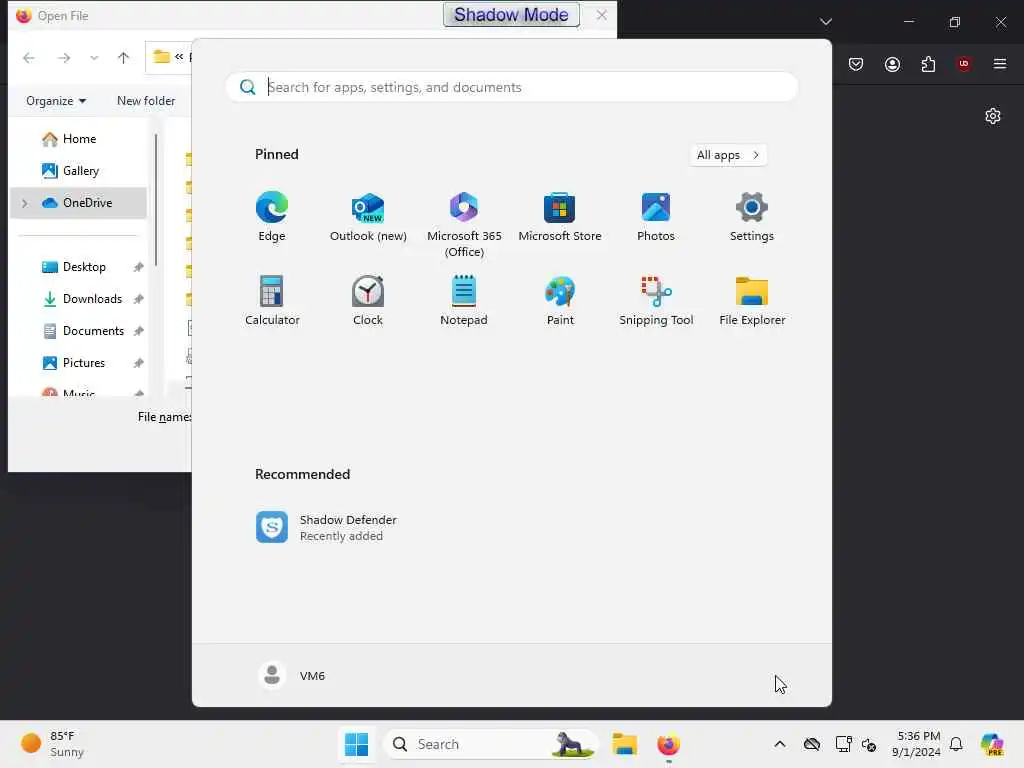
Task: Select Desktop in the navigation pane
Action: click(78, 266)
